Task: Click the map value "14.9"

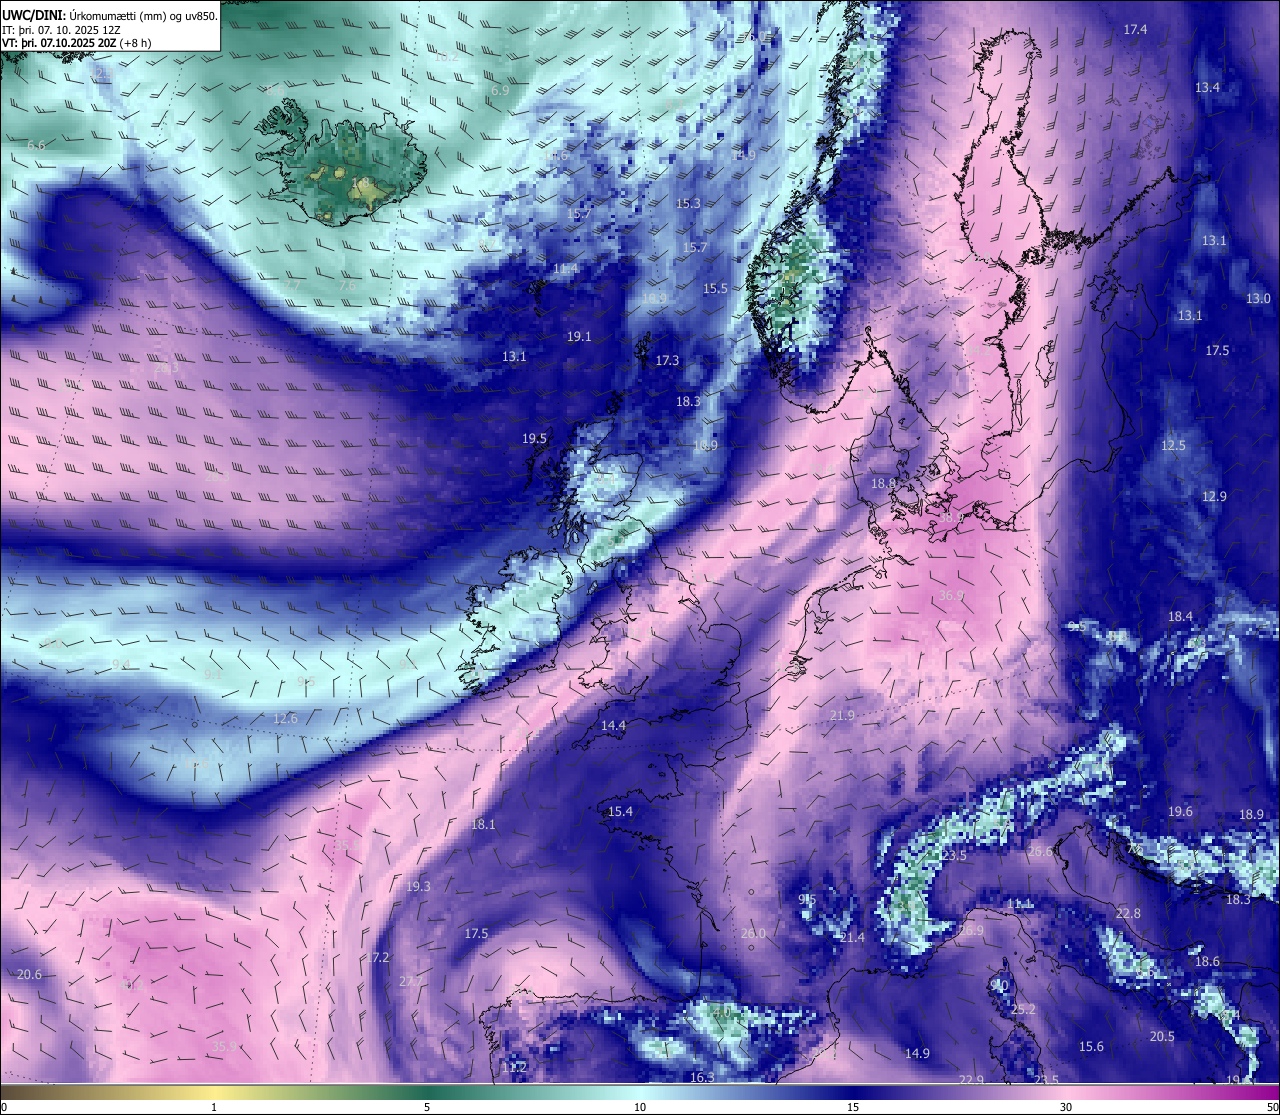Action: (917, 1054)
